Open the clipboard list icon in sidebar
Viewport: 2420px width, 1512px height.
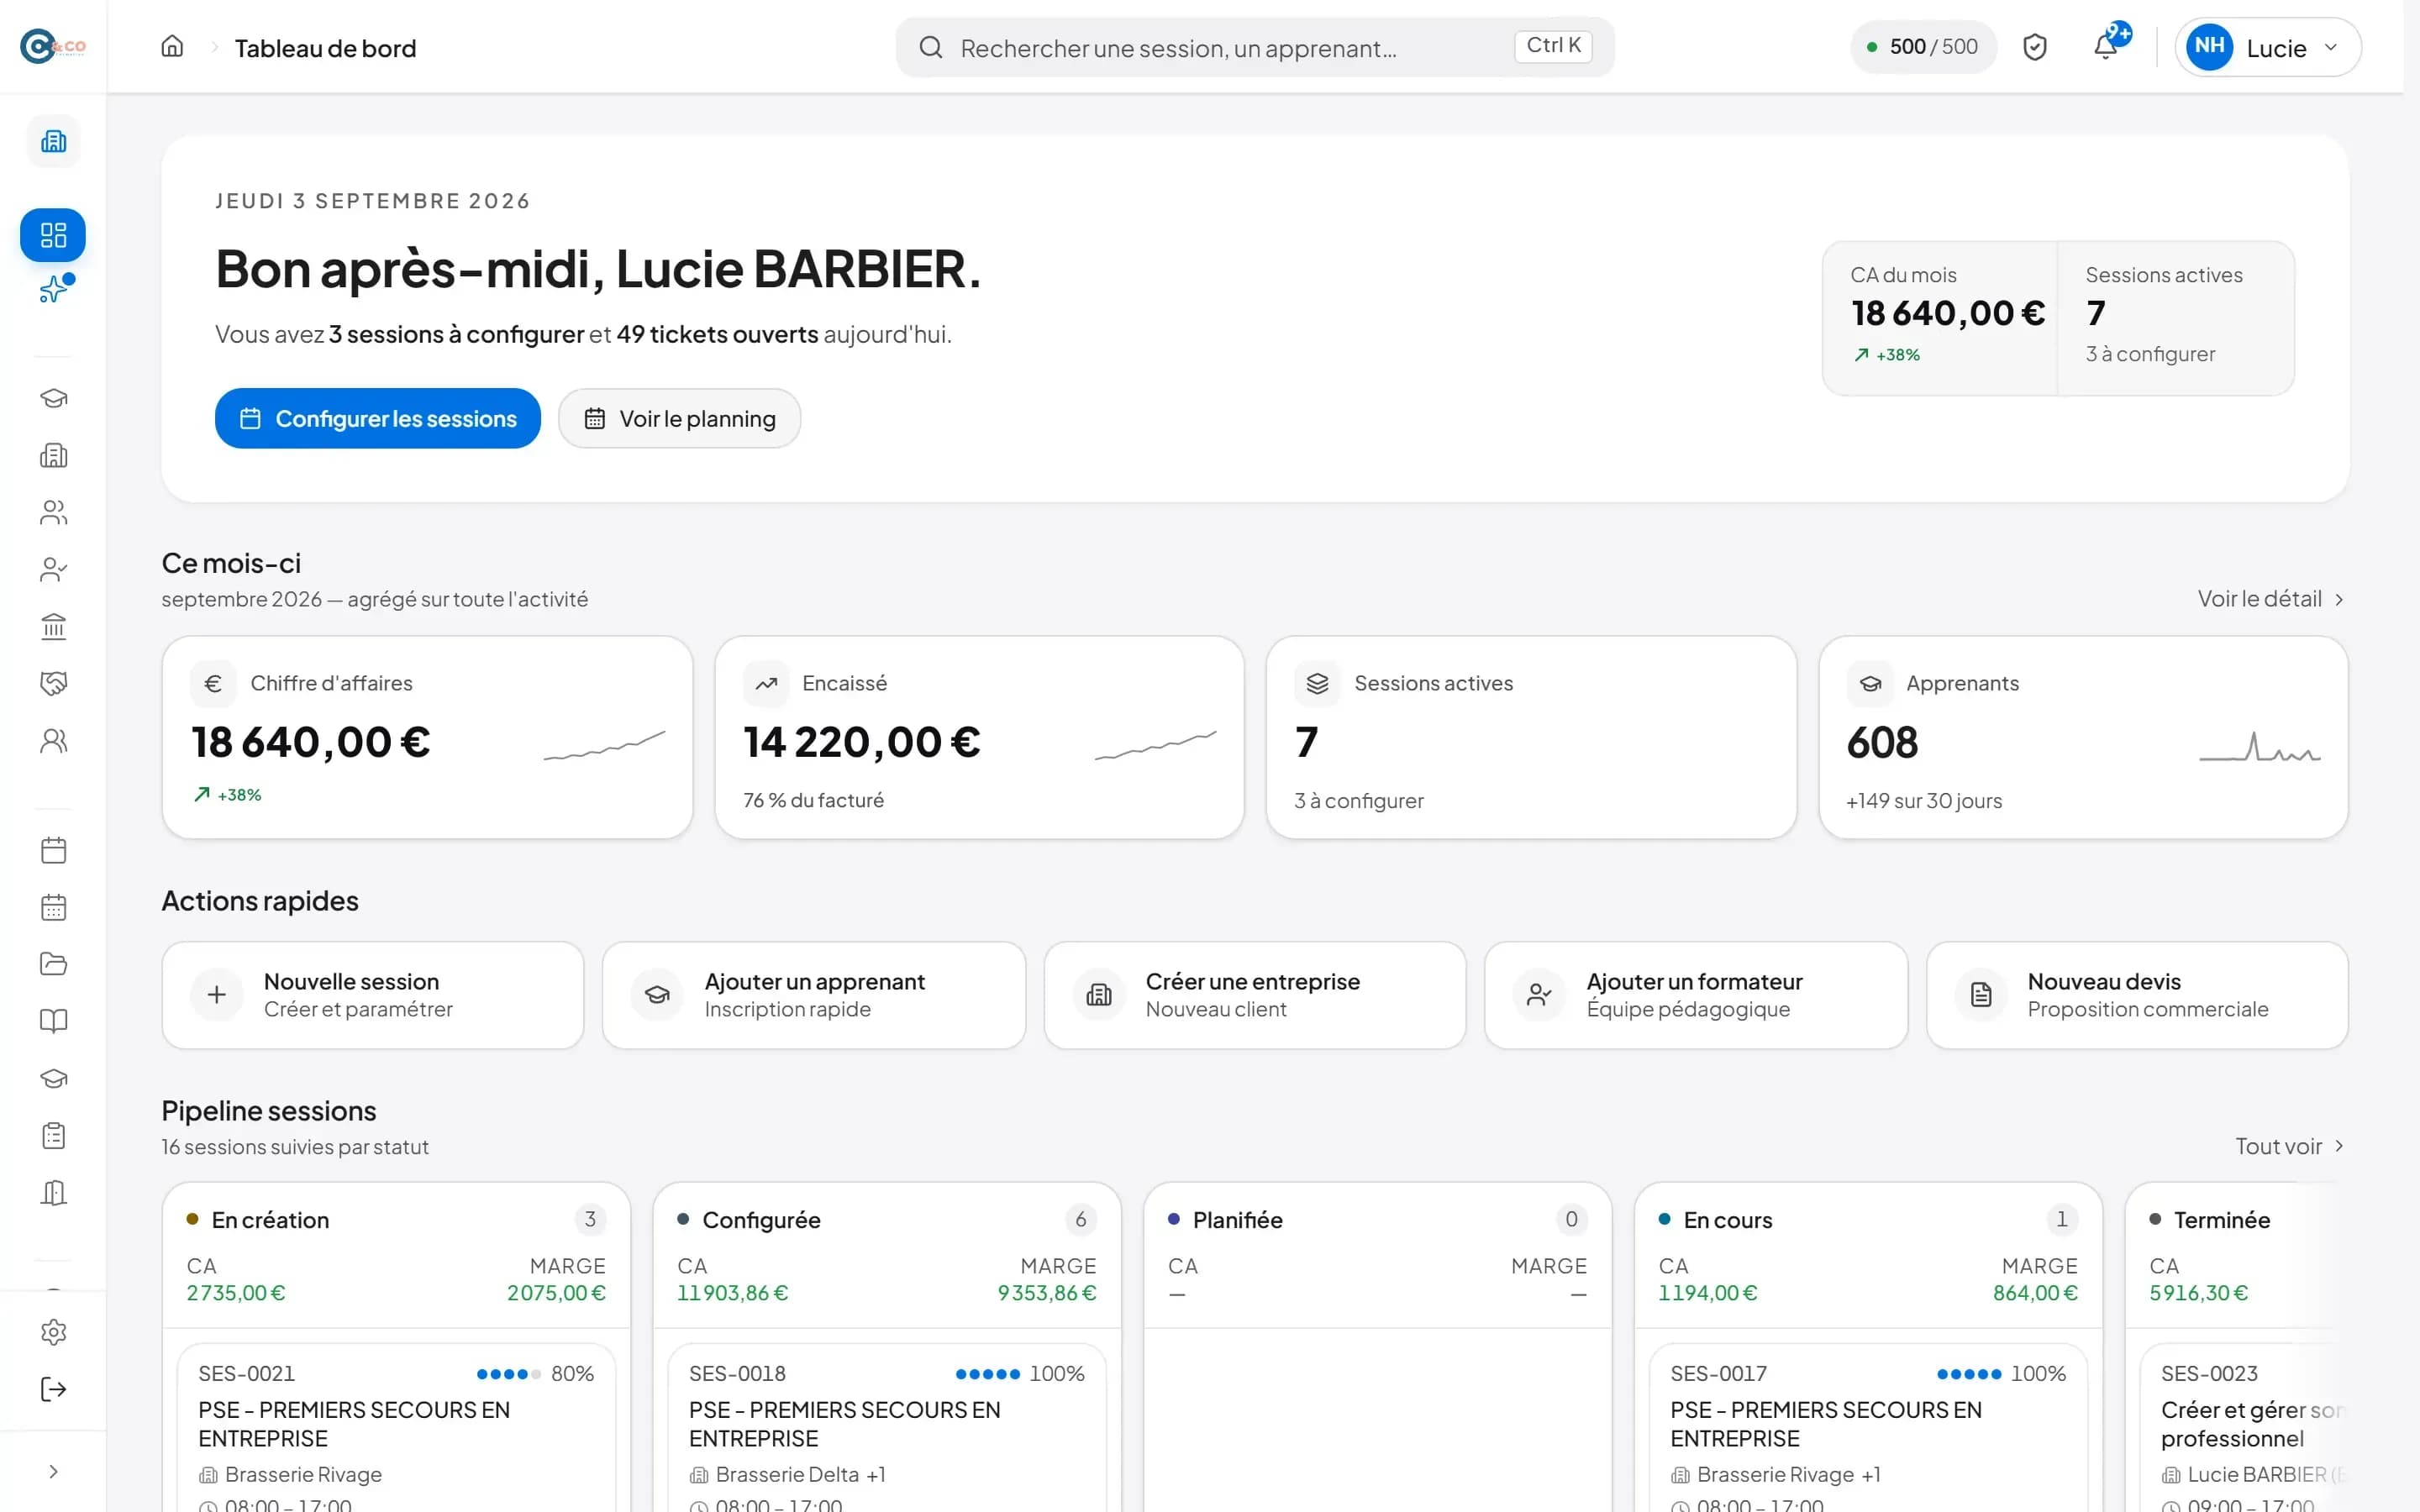point(53,1136)
